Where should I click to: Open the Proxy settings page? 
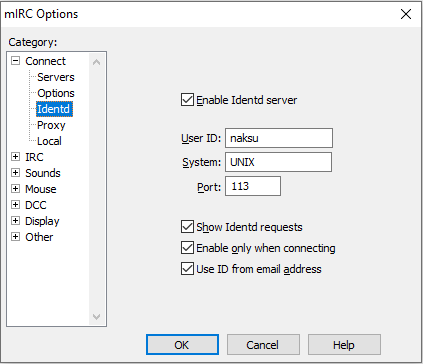[51, 125]
